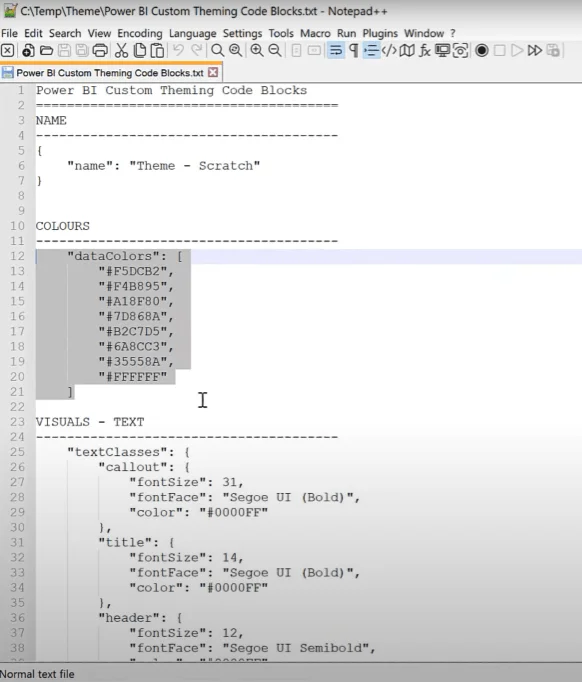
Task: Open the Encoding menu
Action: point(140,33)
